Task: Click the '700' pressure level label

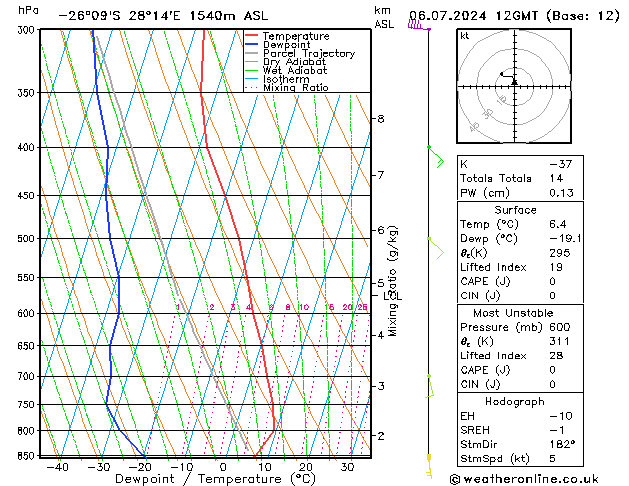Action: (x=28, y=377)
